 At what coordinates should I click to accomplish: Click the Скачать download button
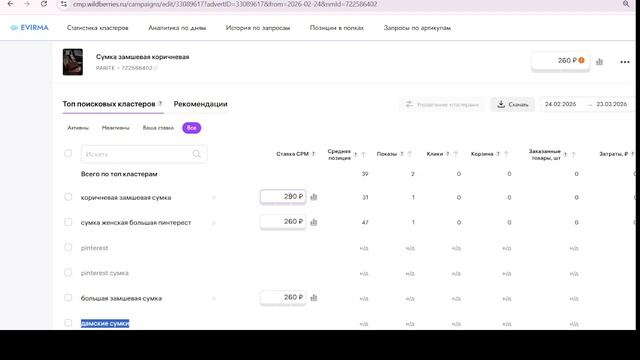512,104
